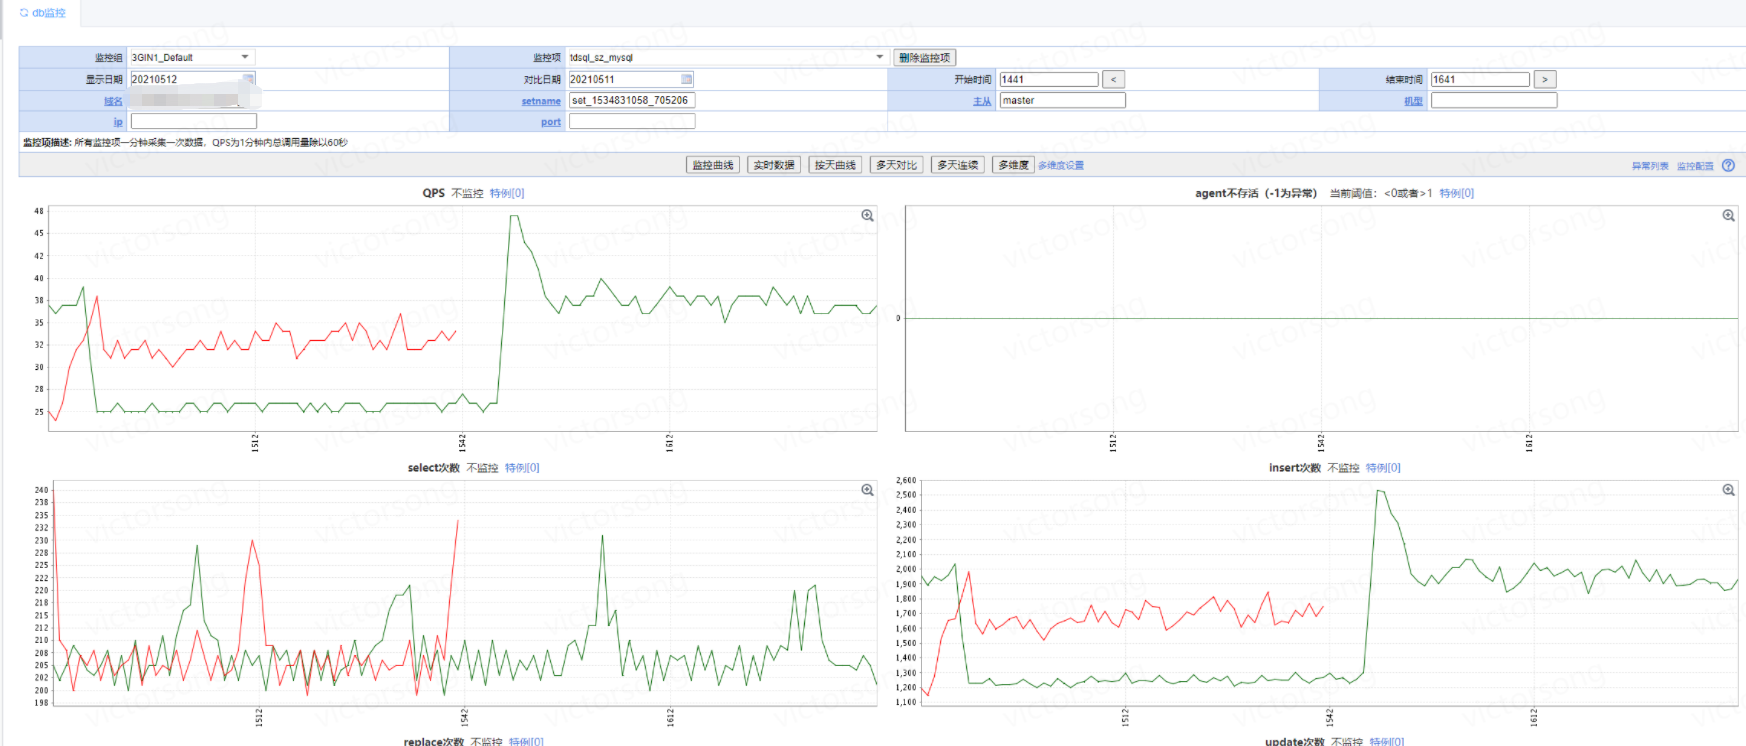Click the 多天对比 button
This screenshot has height=746, width=1746.
(897, 165)
